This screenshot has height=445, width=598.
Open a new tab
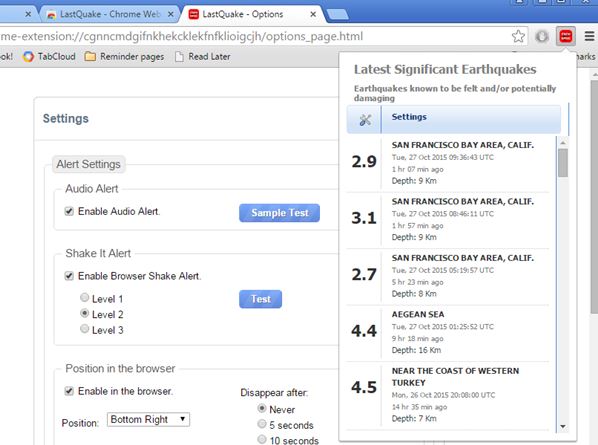(338, 14)
